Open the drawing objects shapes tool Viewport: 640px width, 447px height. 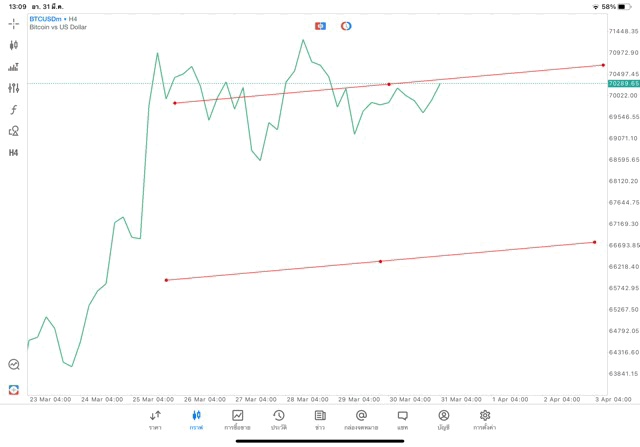pyautogui.click(x=14, y=131)
